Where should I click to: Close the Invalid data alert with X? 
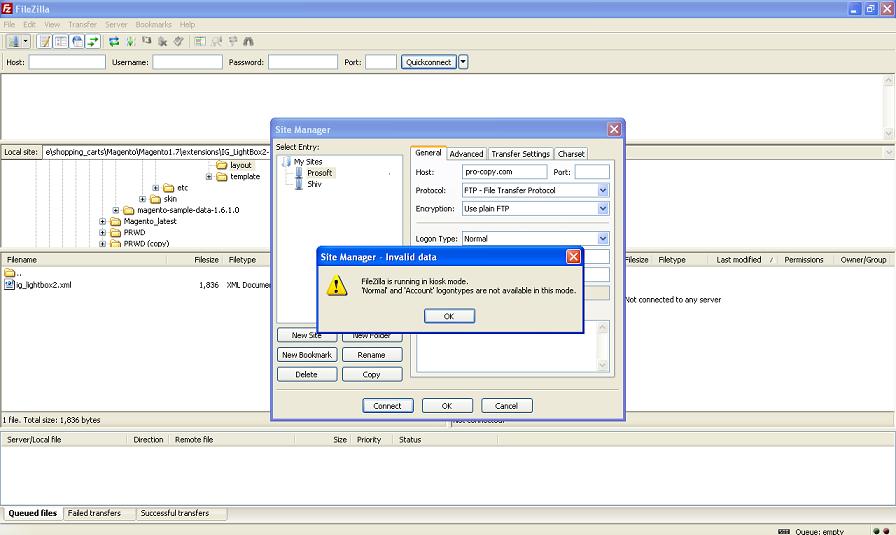573,257
